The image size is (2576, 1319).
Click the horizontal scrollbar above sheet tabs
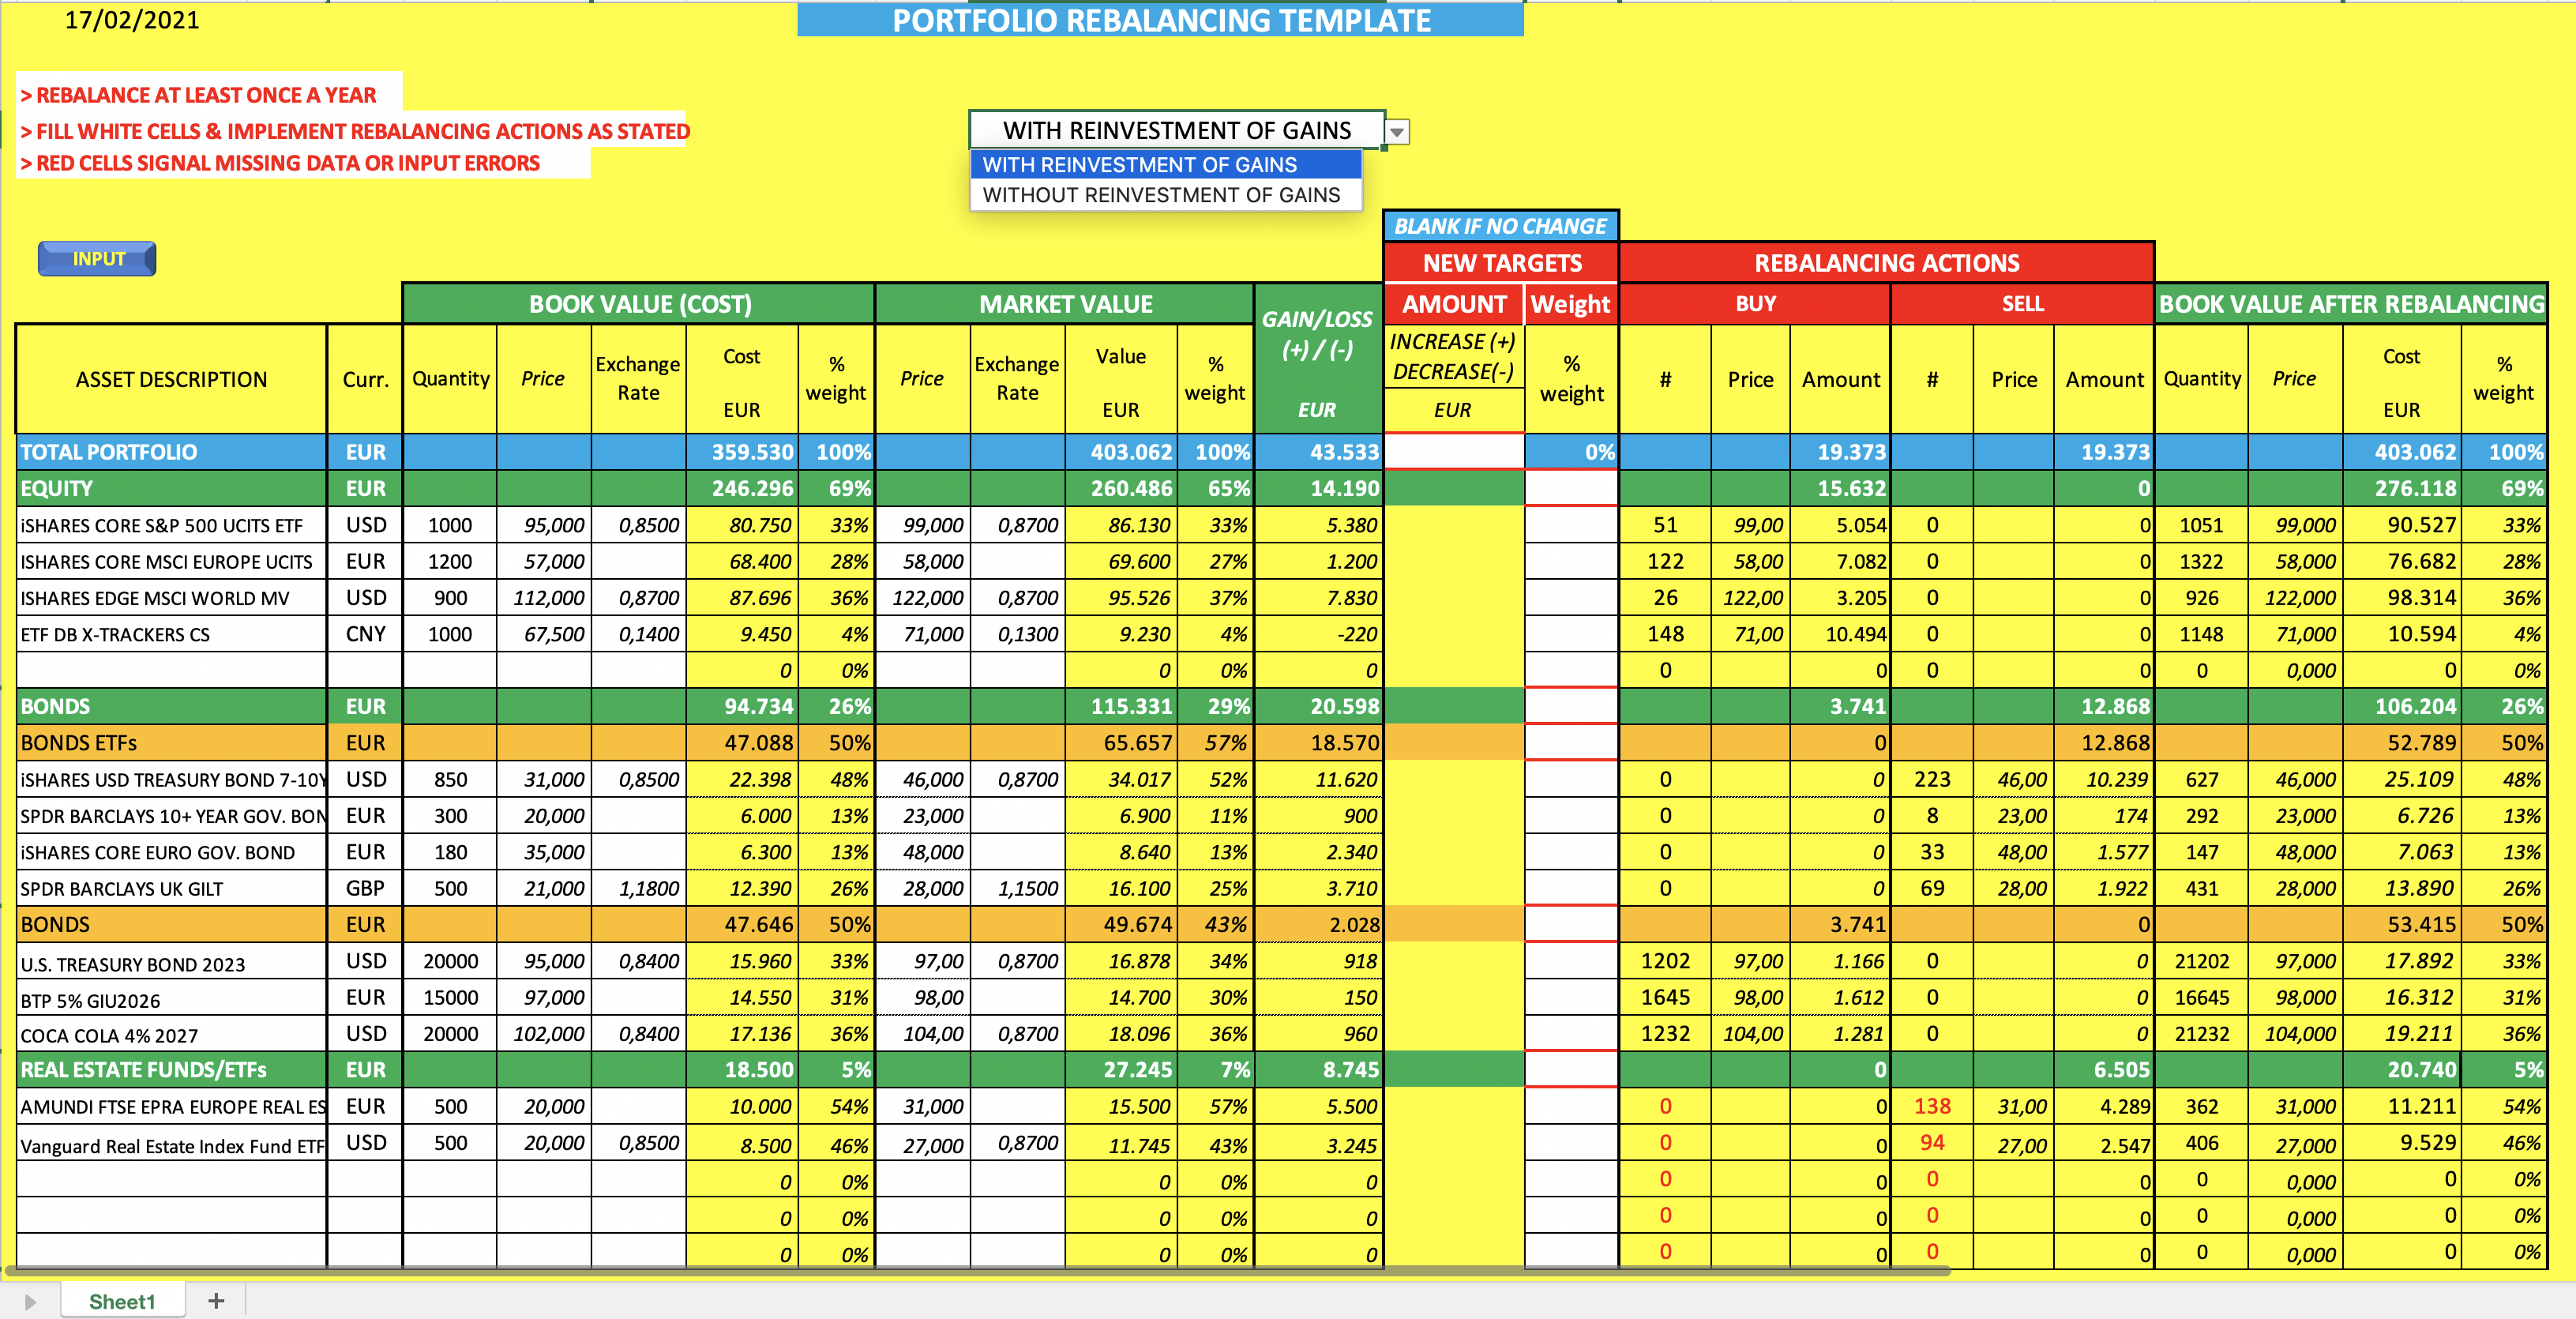coord(977,1272)
